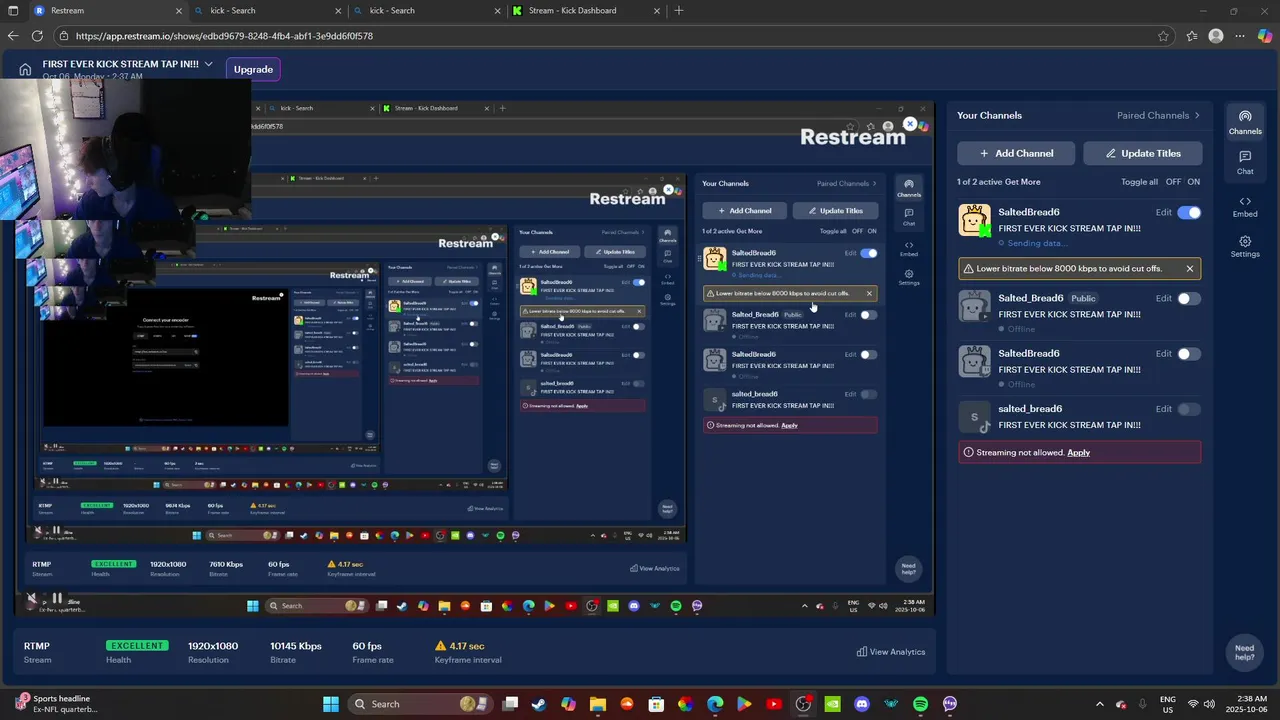Open a new browser tab

(x=679, y=10)
